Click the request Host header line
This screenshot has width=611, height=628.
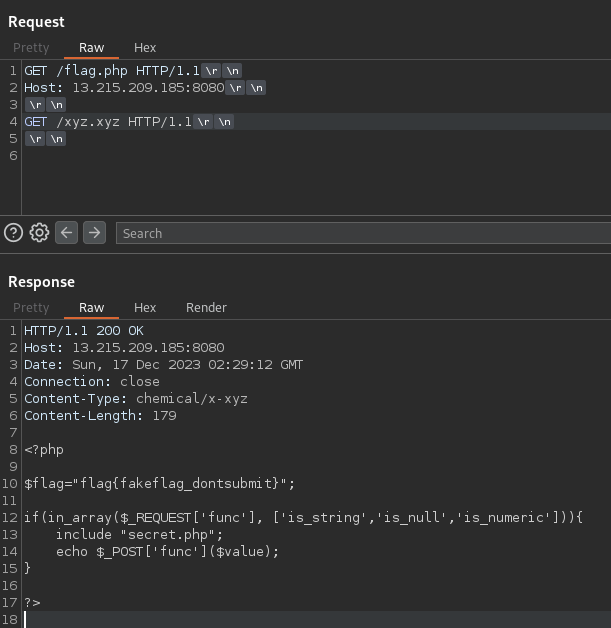(124, 88)
